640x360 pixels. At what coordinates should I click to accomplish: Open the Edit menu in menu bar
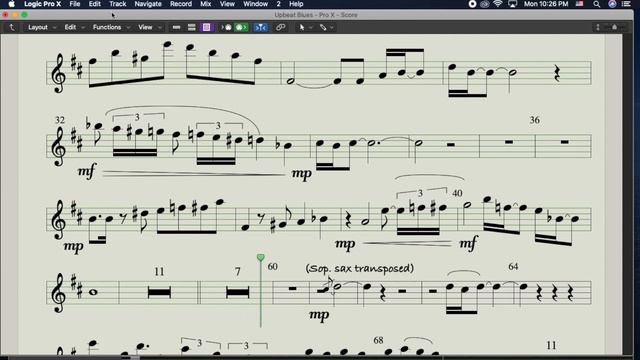pos(95,4)
